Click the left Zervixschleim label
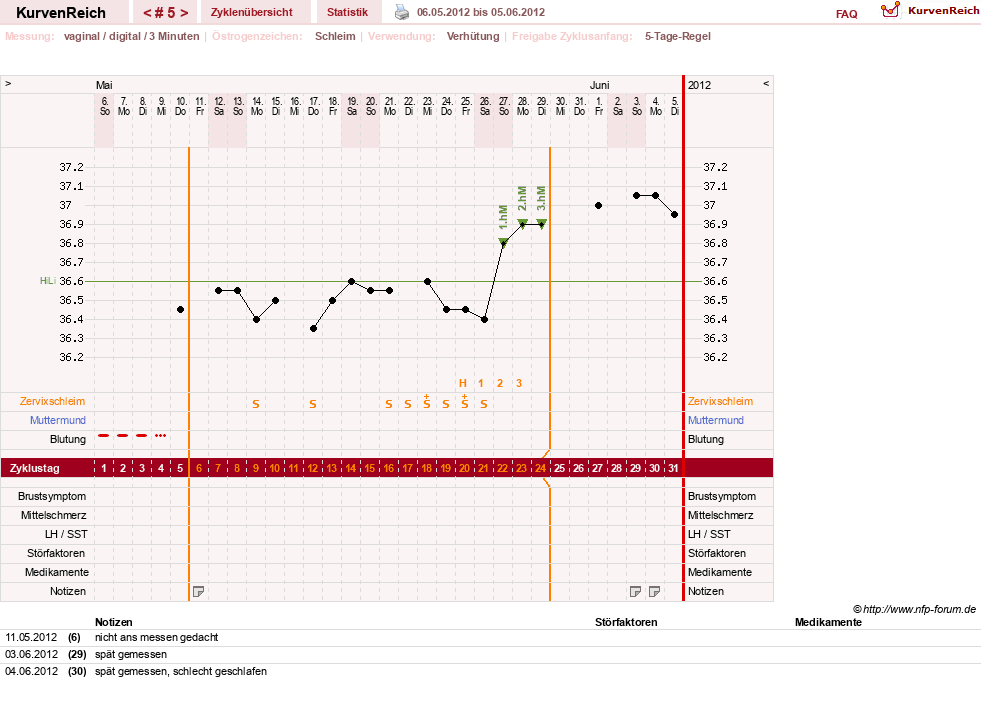981x701 pixels. 53,401
